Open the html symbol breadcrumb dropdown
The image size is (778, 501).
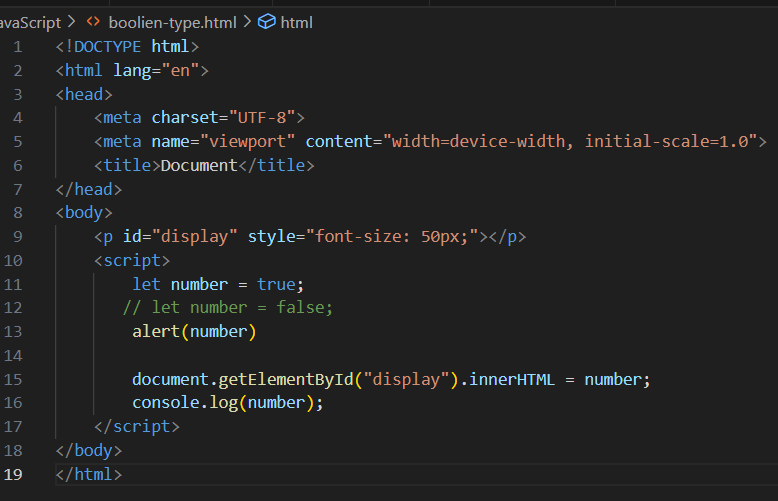pos(296,21)
